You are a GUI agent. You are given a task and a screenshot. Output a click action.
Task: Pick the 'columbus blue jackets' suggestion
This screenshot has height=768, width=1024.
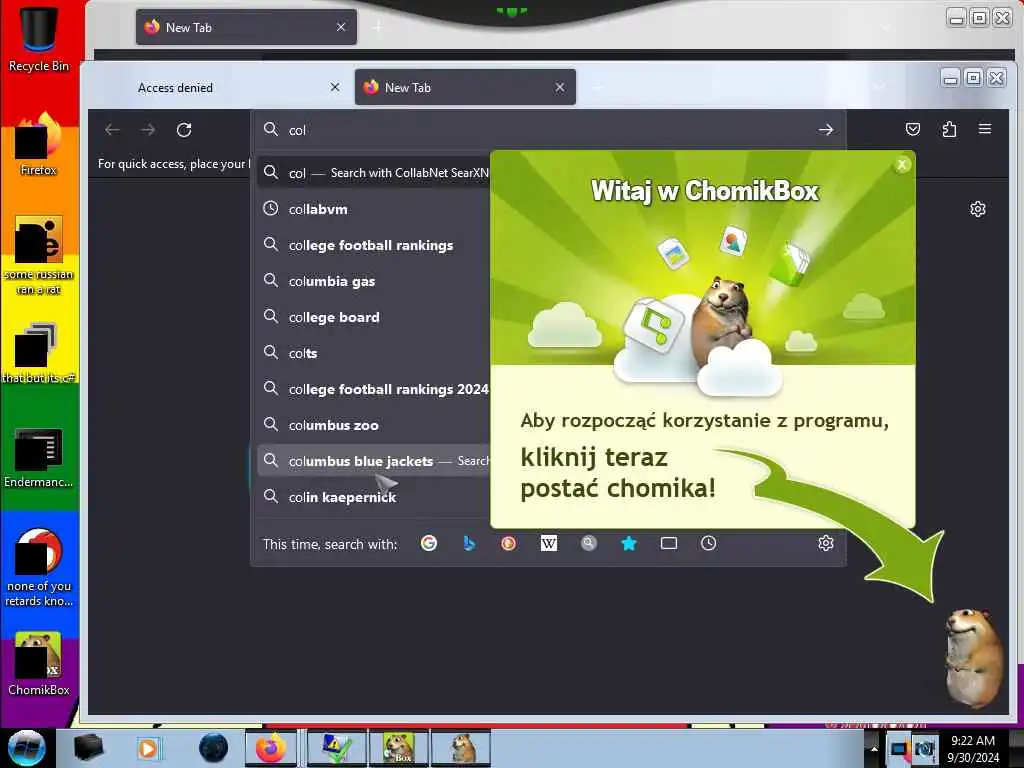[x=376, y=461]
